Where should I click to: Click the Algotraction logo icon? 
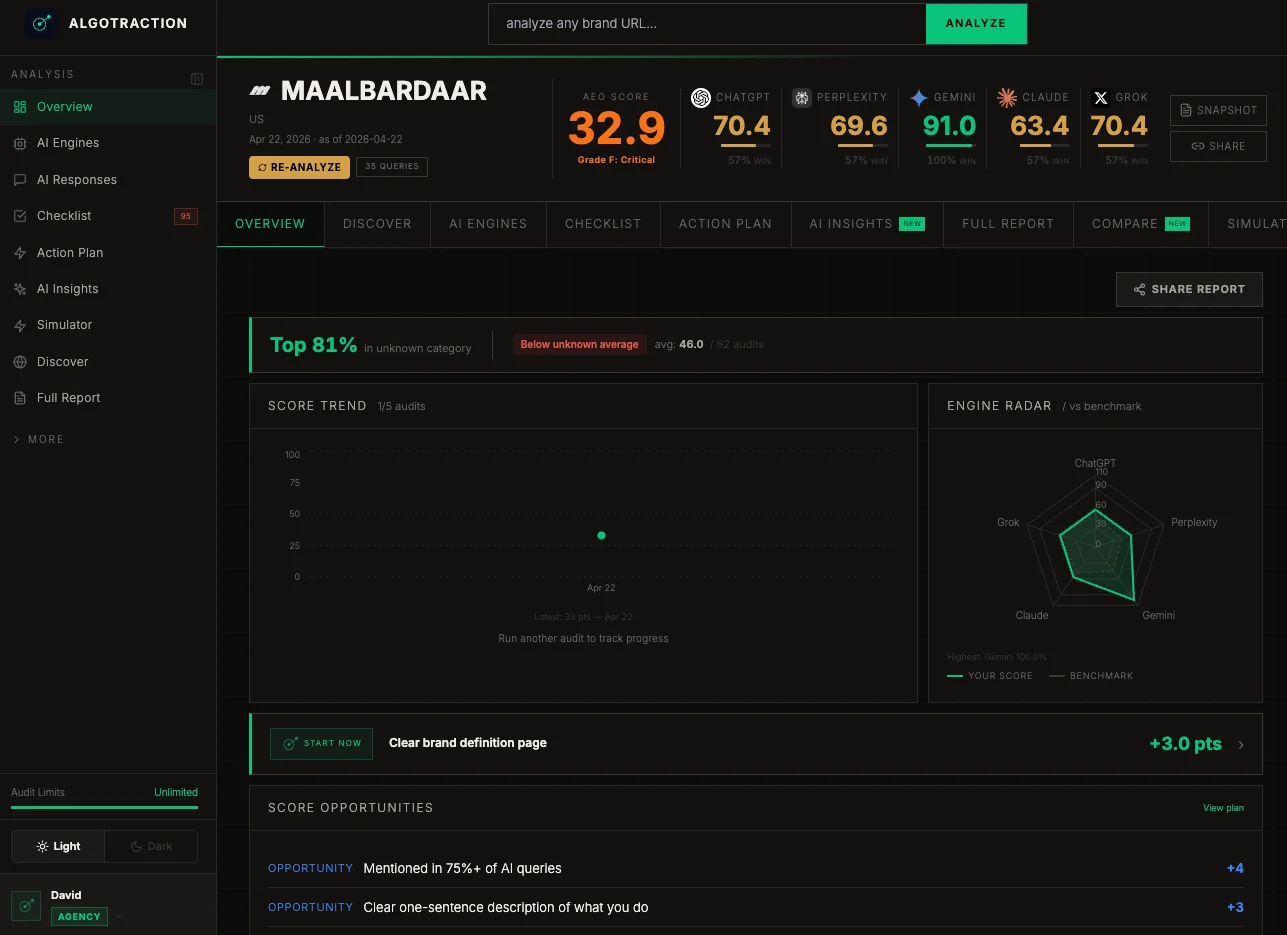point(41,23)
